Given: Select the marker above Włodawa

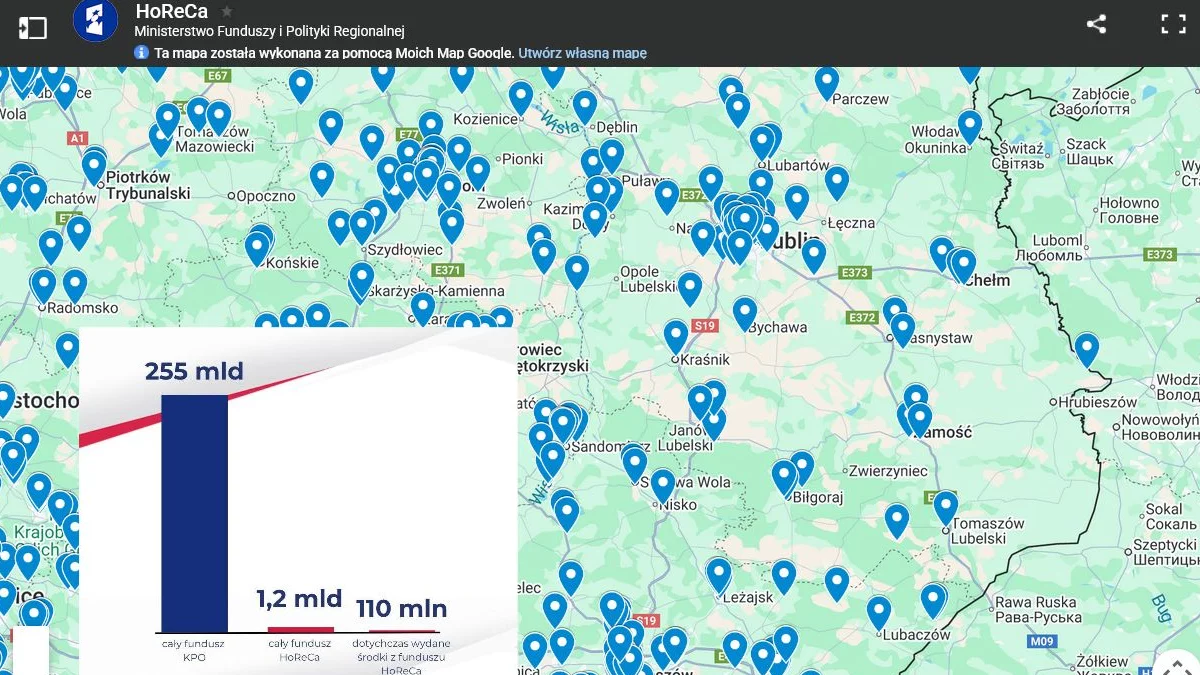Looking at the screenshot, I should pos(969,126).
